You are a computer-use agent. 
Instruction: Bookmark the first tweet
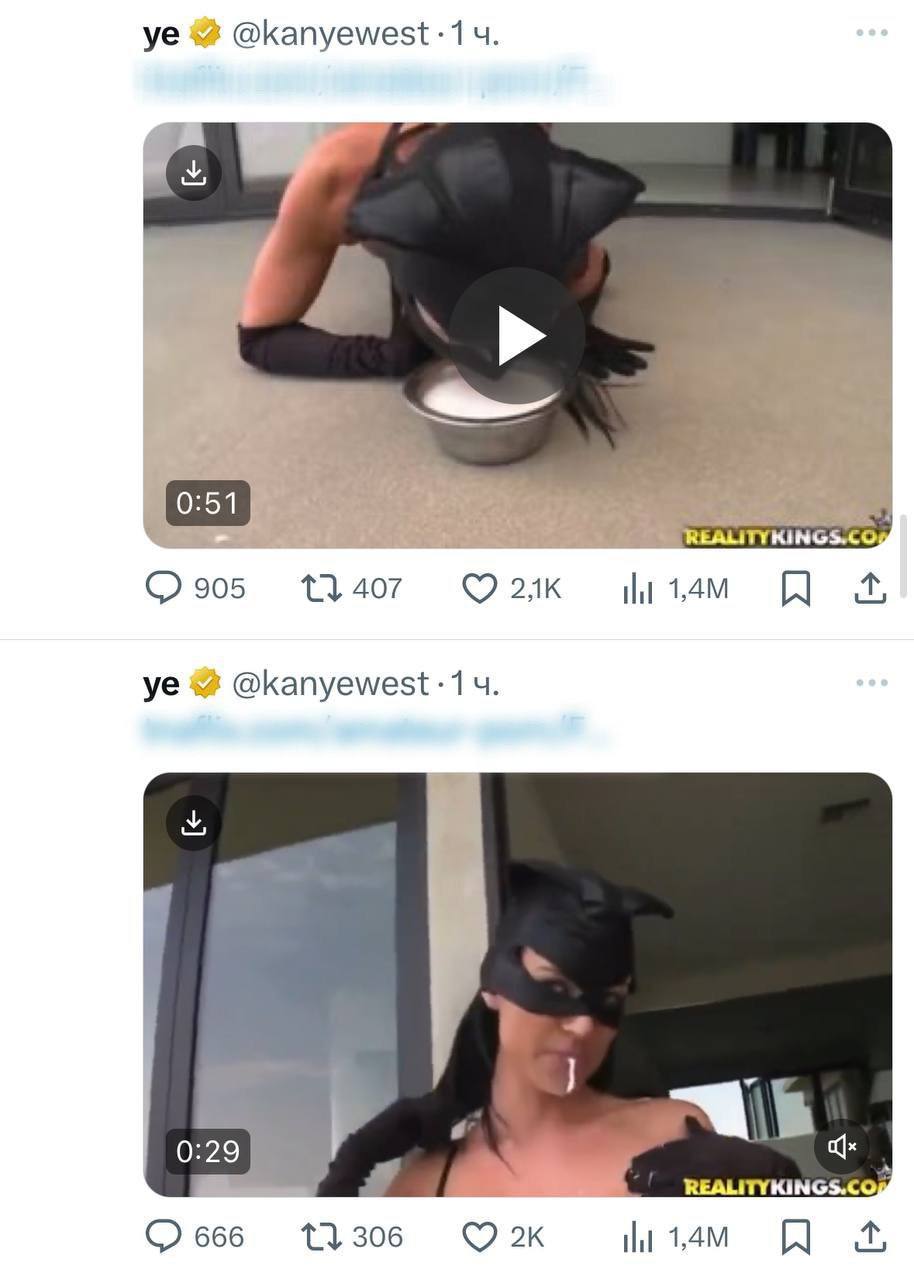click(x=795, y=589)
